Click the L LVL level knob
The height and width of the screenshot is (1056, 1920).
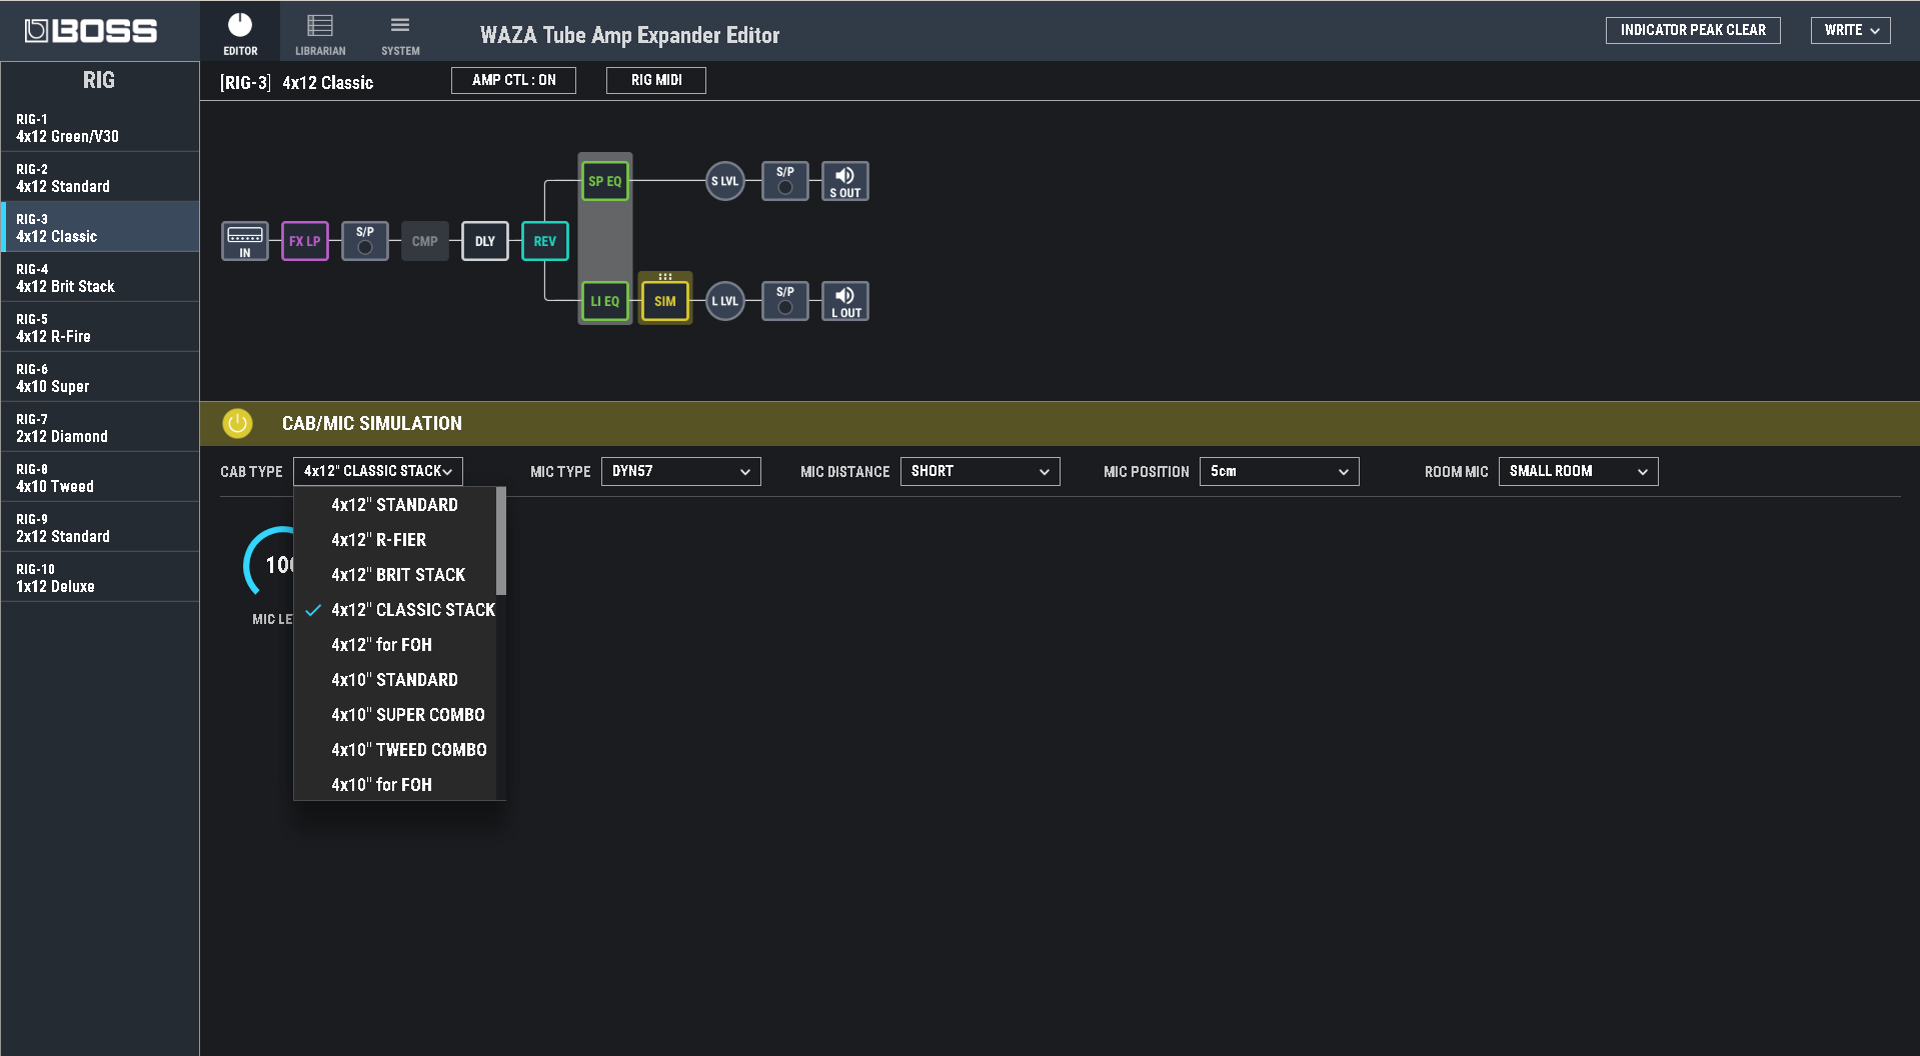tap(725, 301)
